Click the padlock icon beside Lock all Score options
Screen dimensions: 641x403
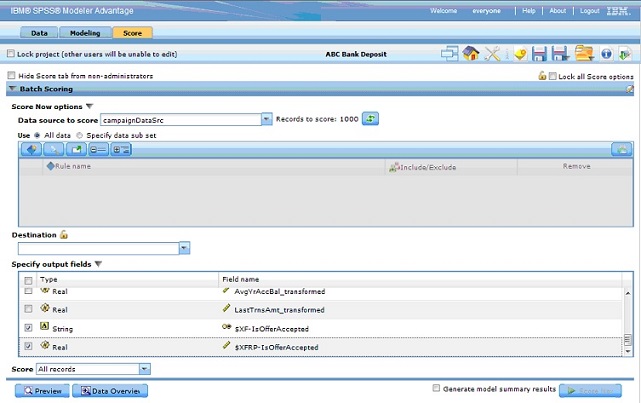click(x=542, y=76)
